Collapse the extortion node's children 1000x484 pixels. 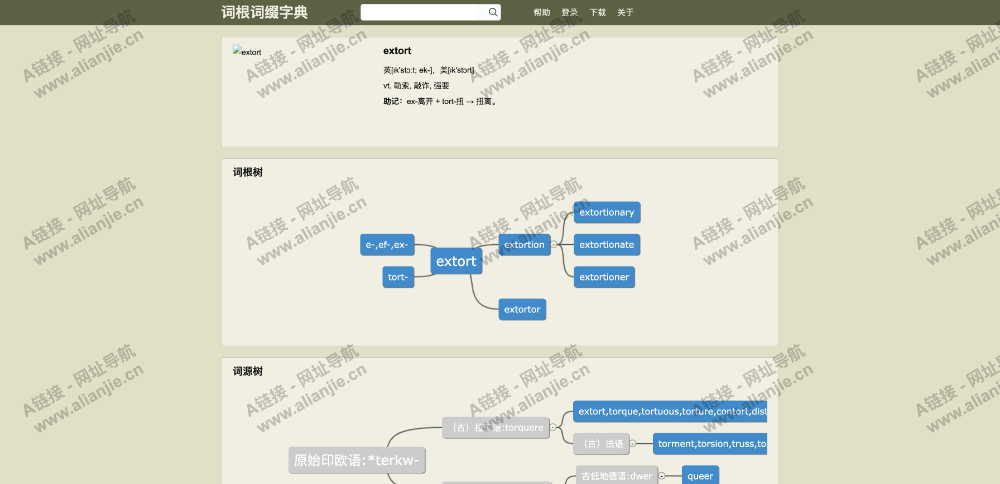pos(554,245)
